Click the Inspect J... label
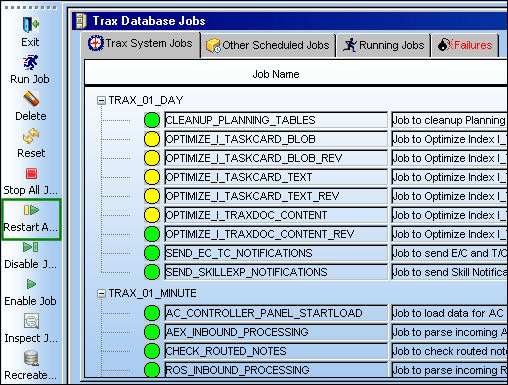Screen dimensions: 508x385 [31, 338]
